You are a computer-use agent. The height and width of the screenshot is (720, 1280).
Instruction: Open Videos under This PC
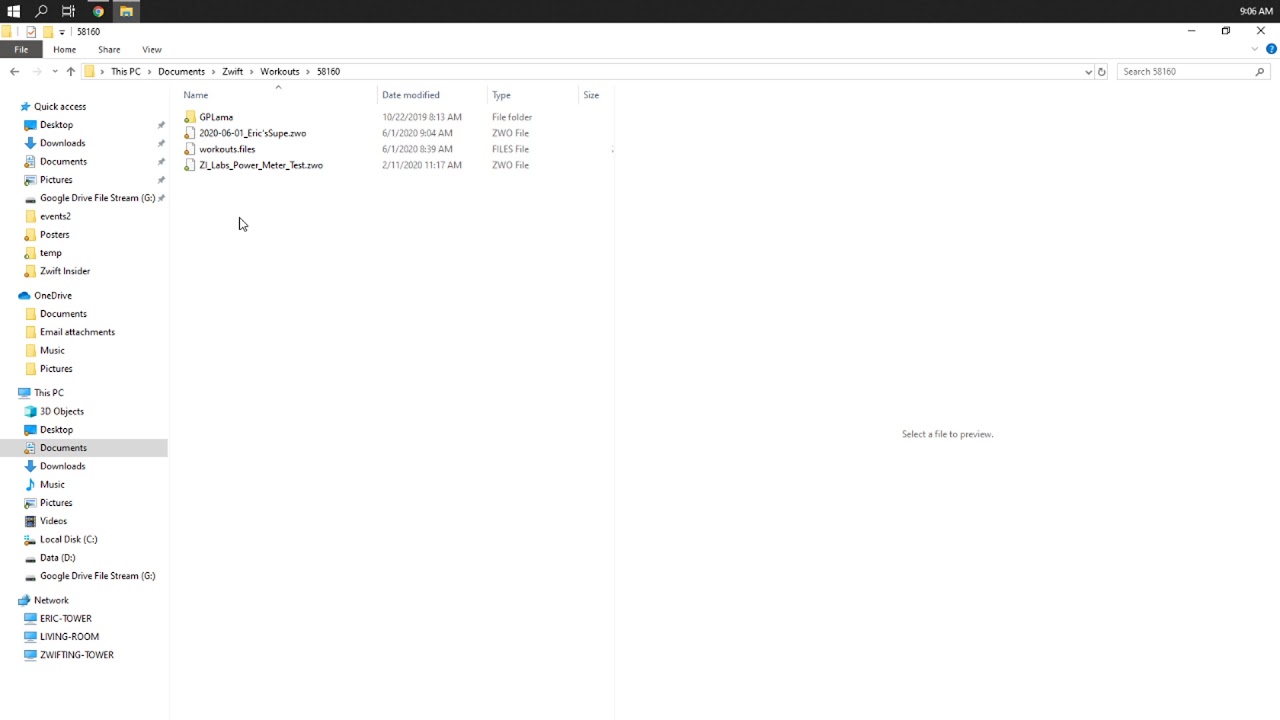53,521
